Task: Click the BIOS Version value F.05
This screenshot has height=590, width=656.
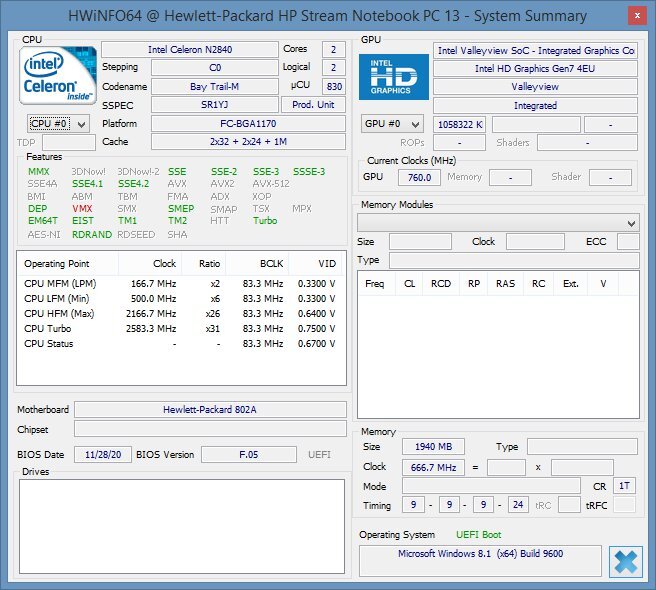Action: [x=249, y=455]
